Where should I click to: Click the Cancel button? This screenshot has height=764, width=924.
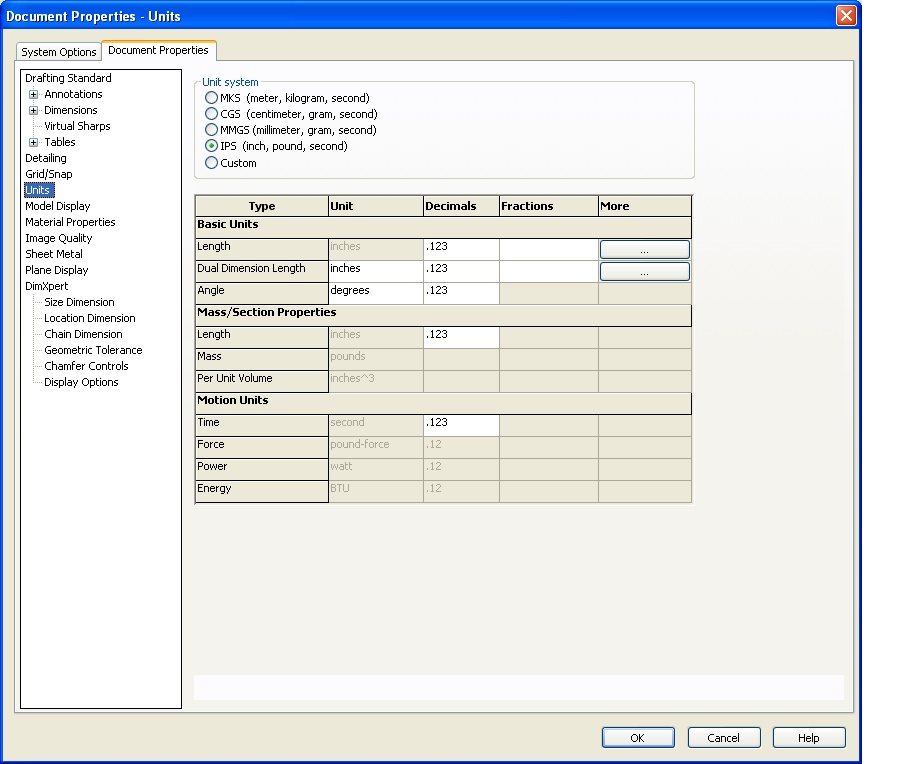pos(724,737)
